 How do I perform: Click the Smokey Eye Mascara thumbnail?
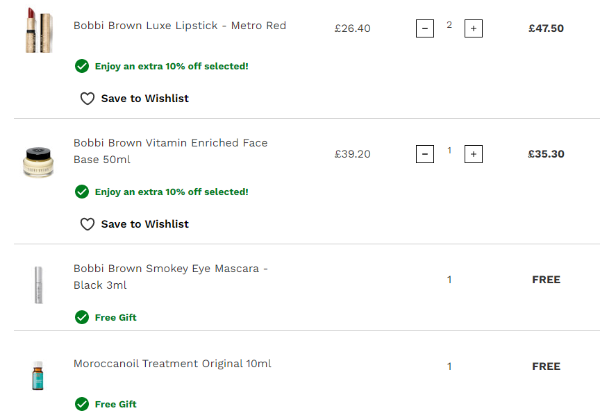pyautogui.click(x=36, y=285)
